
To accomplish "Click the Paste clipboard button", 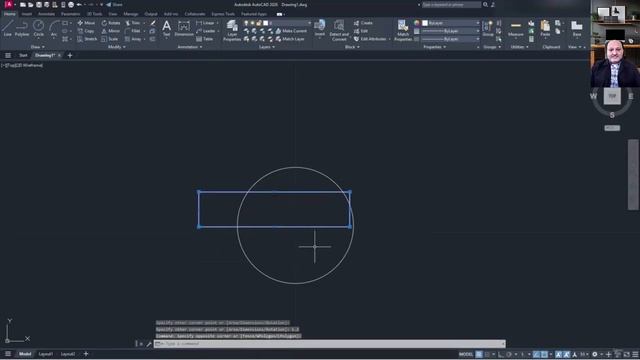I will point(545,29).
